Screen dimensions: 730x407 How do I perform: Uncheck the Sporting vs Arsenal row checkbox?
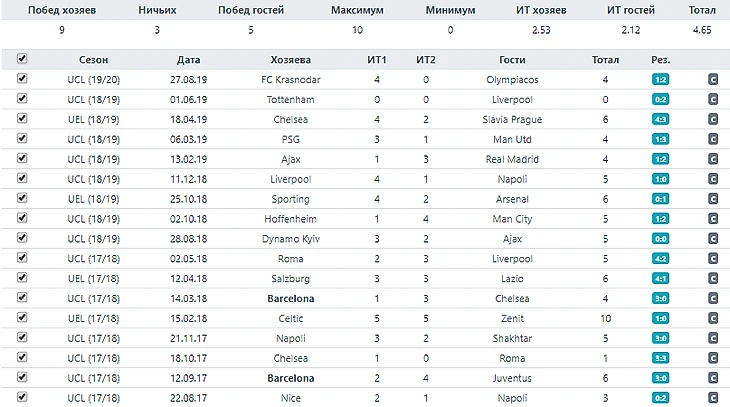[22, 199]
